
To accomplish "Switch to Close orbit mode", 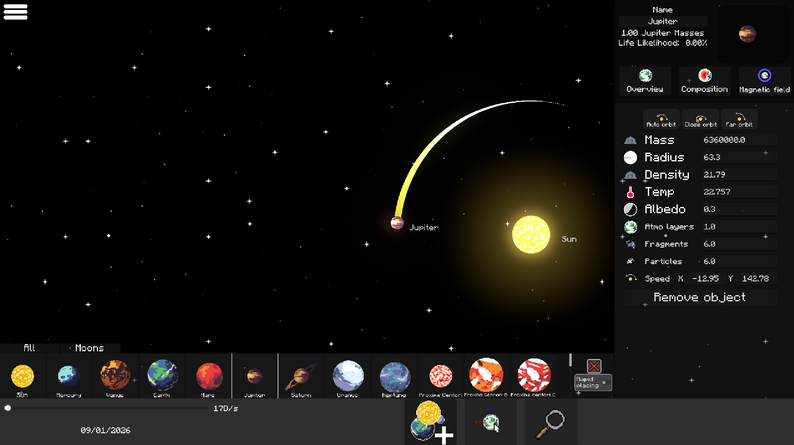I will (700, 120).
